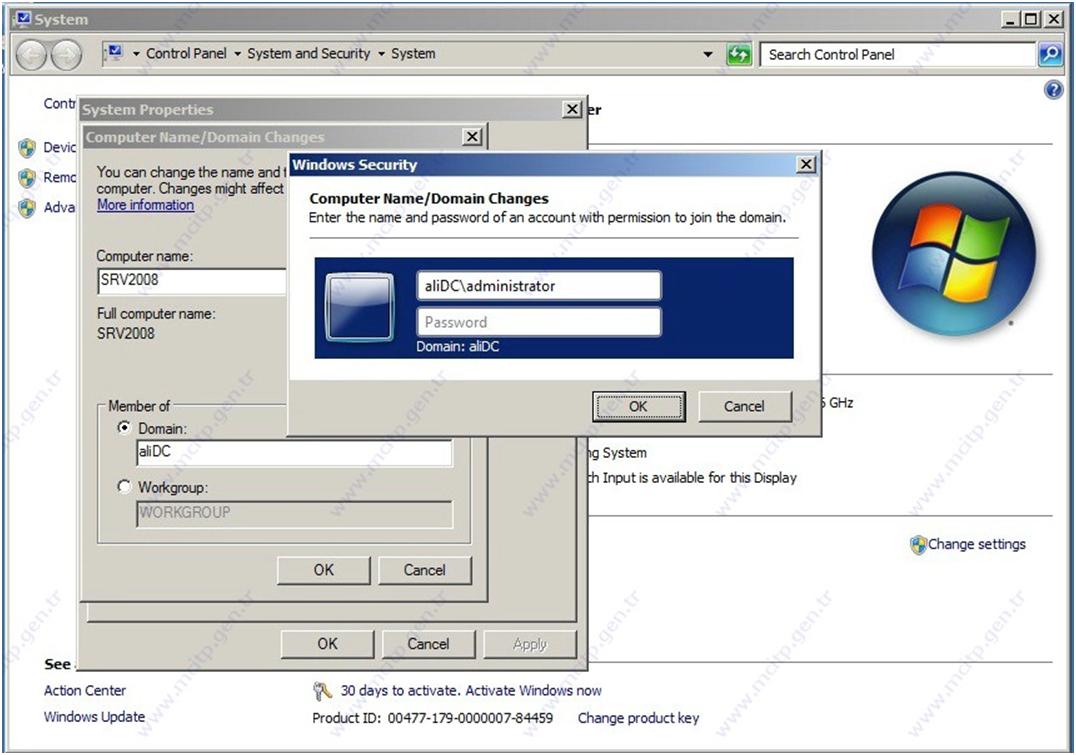The height and width of the screenshot is (755, 1076).
Task: Select the Domain radio button
Action: (124, 428)
